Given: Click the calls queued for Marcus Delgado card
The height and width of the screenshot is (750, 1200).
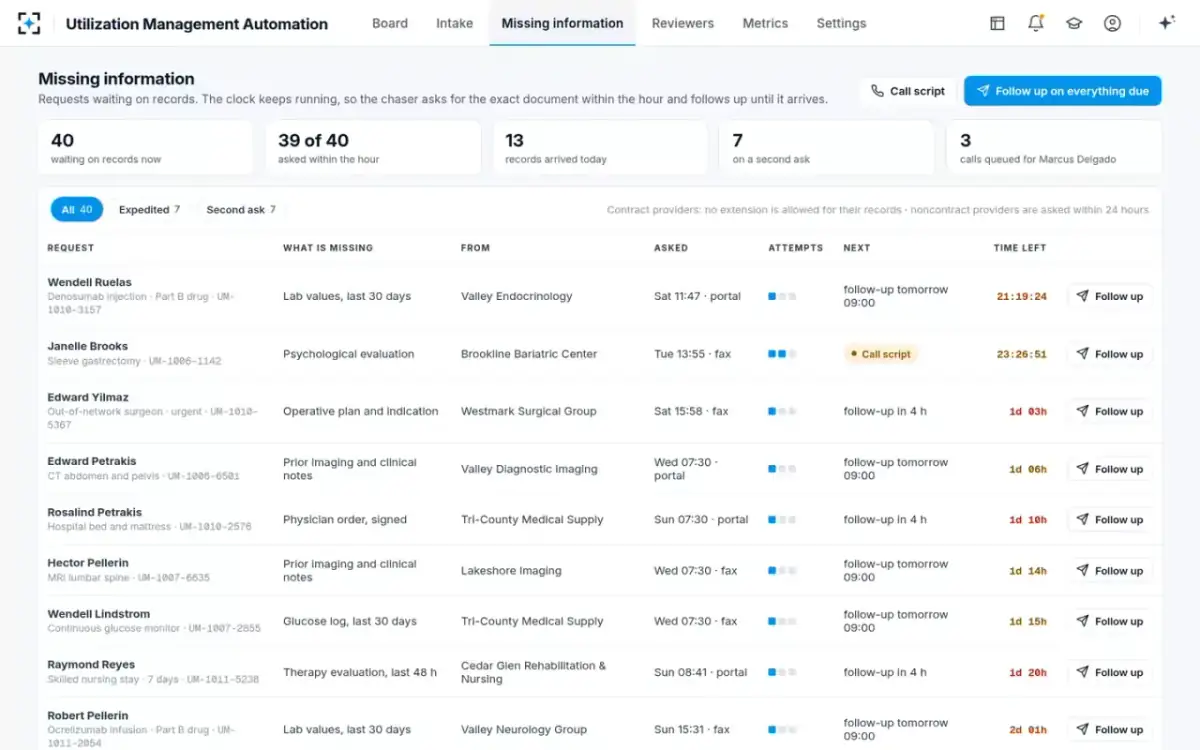Looking at the screenshot, I should [x=1054, y=148].
